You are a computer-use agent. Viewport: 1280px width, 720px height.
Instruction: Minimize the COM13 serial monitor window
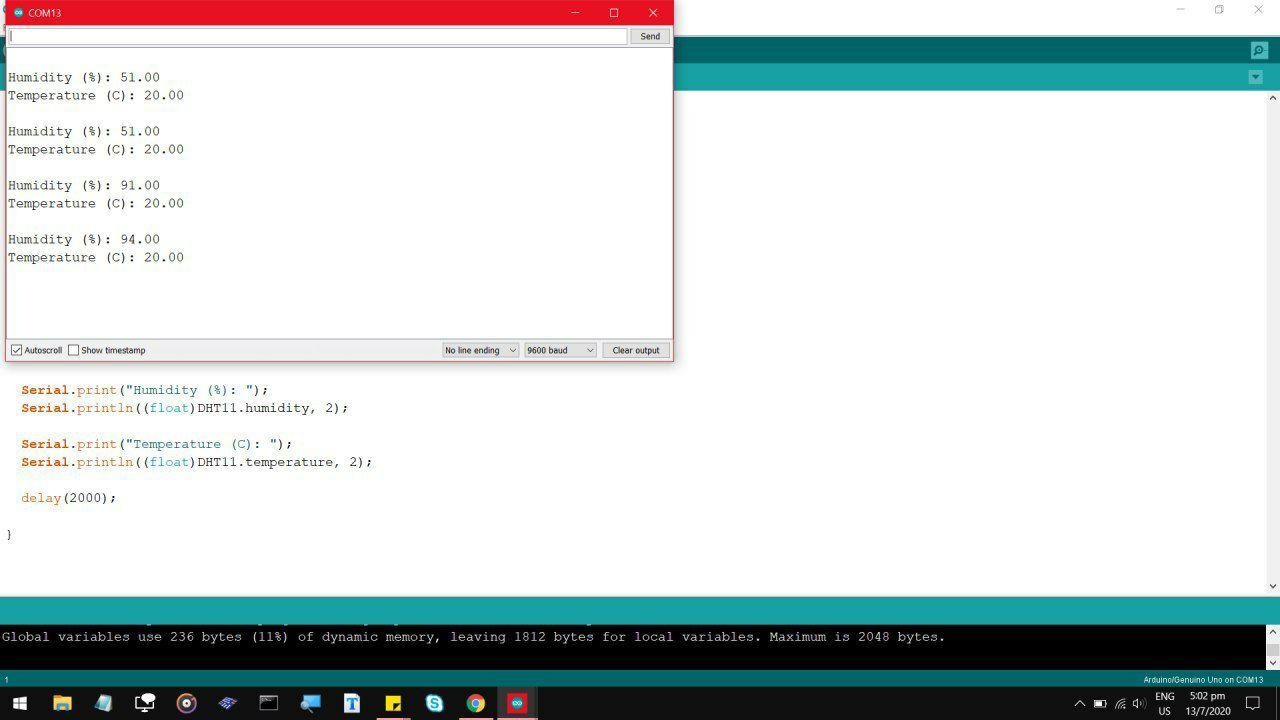tap(575, 13)
